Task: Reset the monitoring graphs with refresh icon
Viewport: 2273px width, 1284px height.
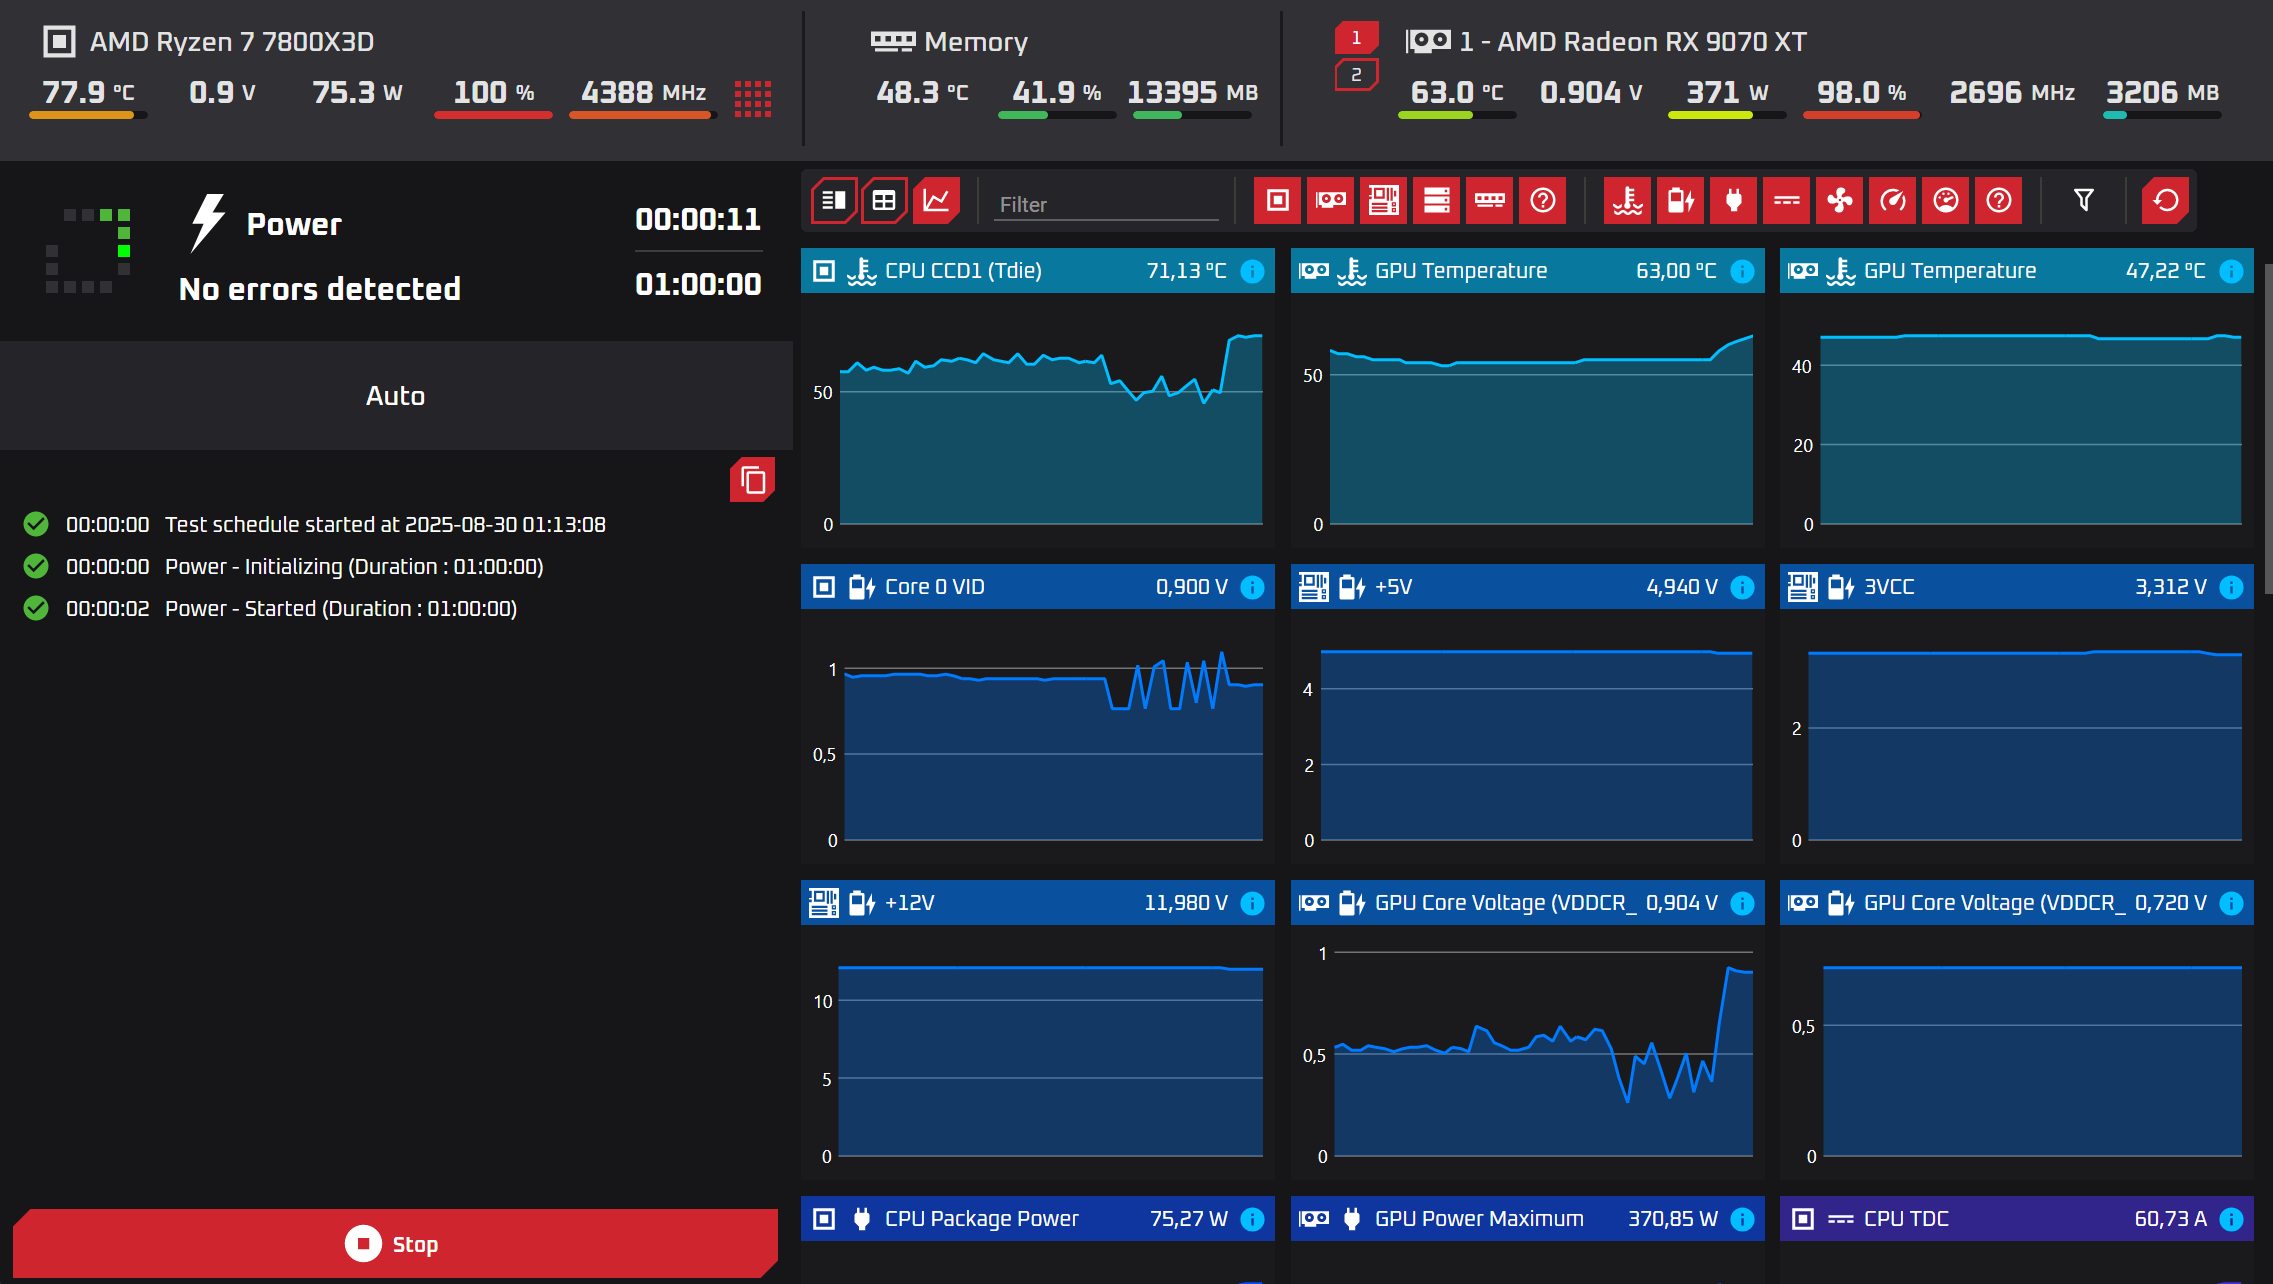Action: click(2165, 201)
